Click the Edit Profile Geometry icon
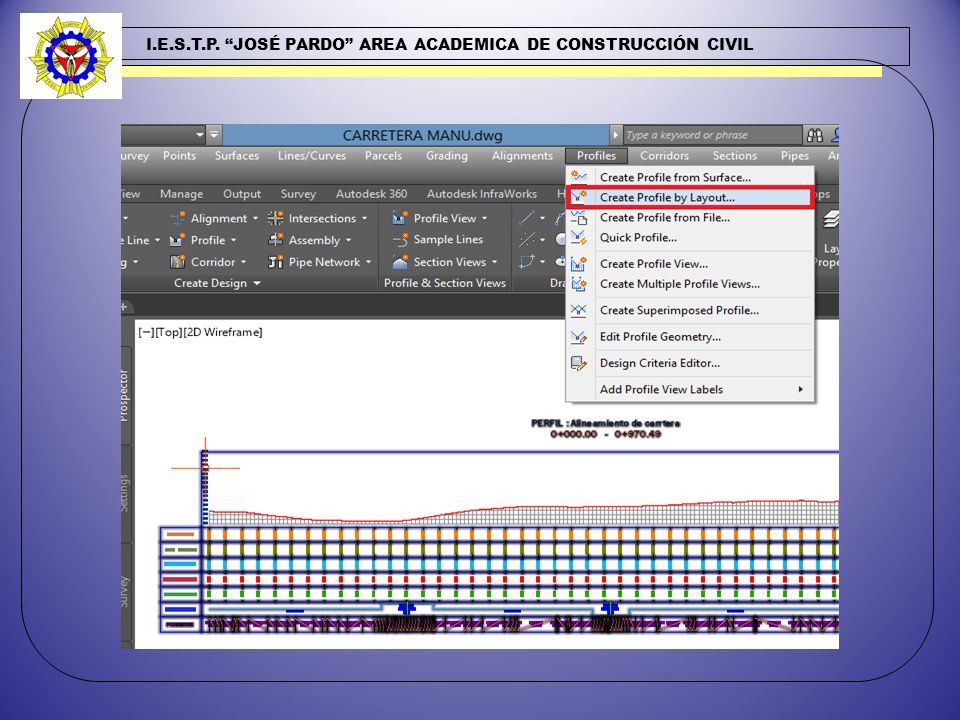The height and width of the screenshot is (720, 960). [579, 337]
